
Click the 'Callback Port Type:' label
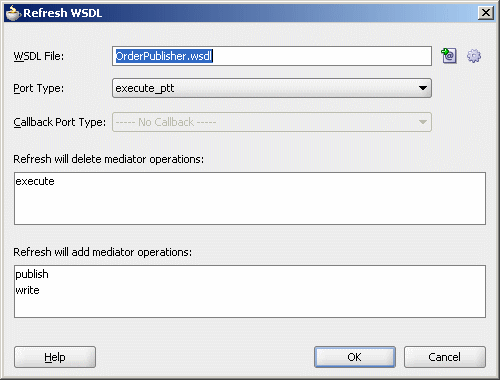60,122
